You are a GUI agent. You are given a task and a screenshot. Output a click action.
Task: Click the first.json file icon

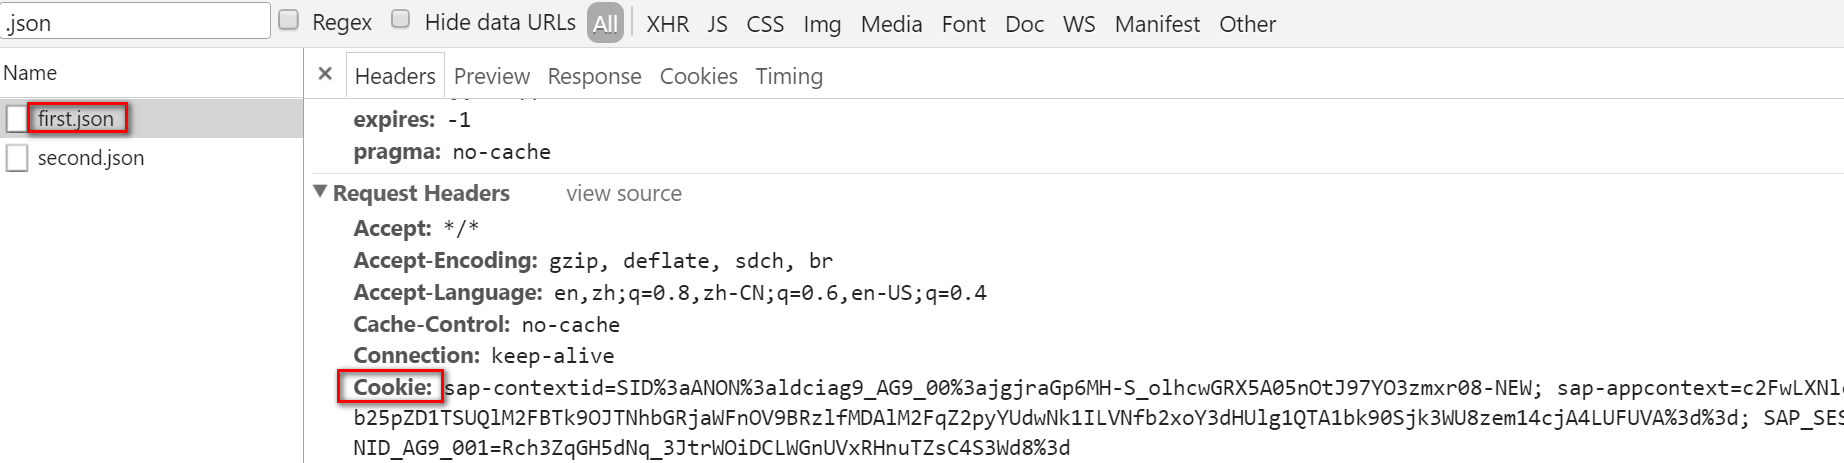click(x=17, y=119)
